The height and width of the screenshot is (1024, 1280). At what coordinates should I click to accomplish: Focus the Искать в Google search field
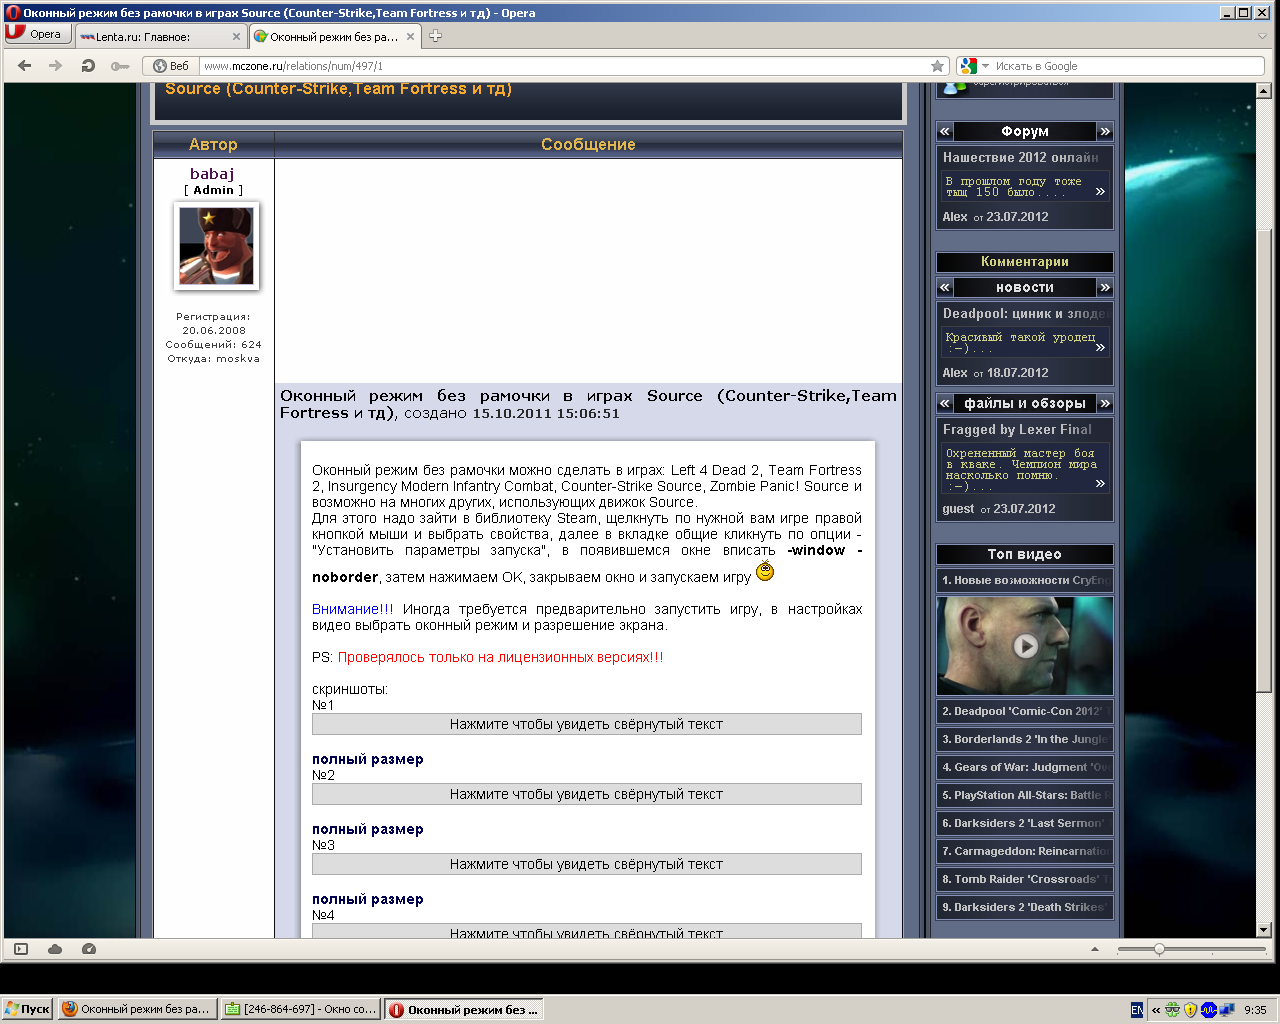[1126, 66]
